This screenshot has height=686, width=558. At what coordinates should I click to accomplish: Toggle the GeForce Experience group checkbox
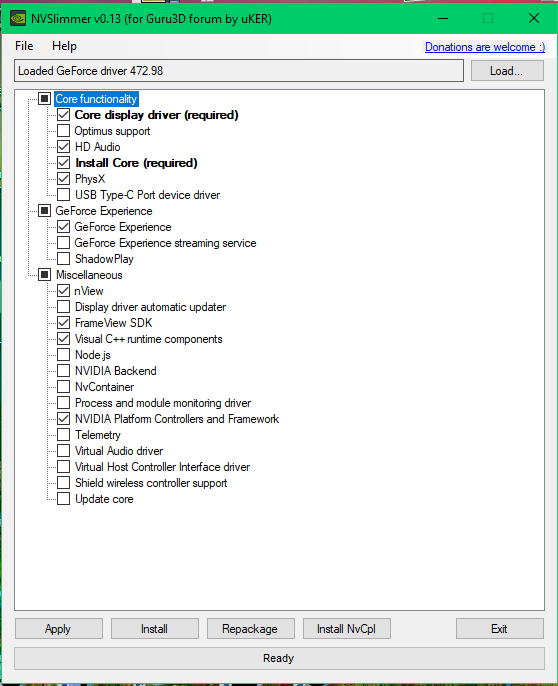44,211
